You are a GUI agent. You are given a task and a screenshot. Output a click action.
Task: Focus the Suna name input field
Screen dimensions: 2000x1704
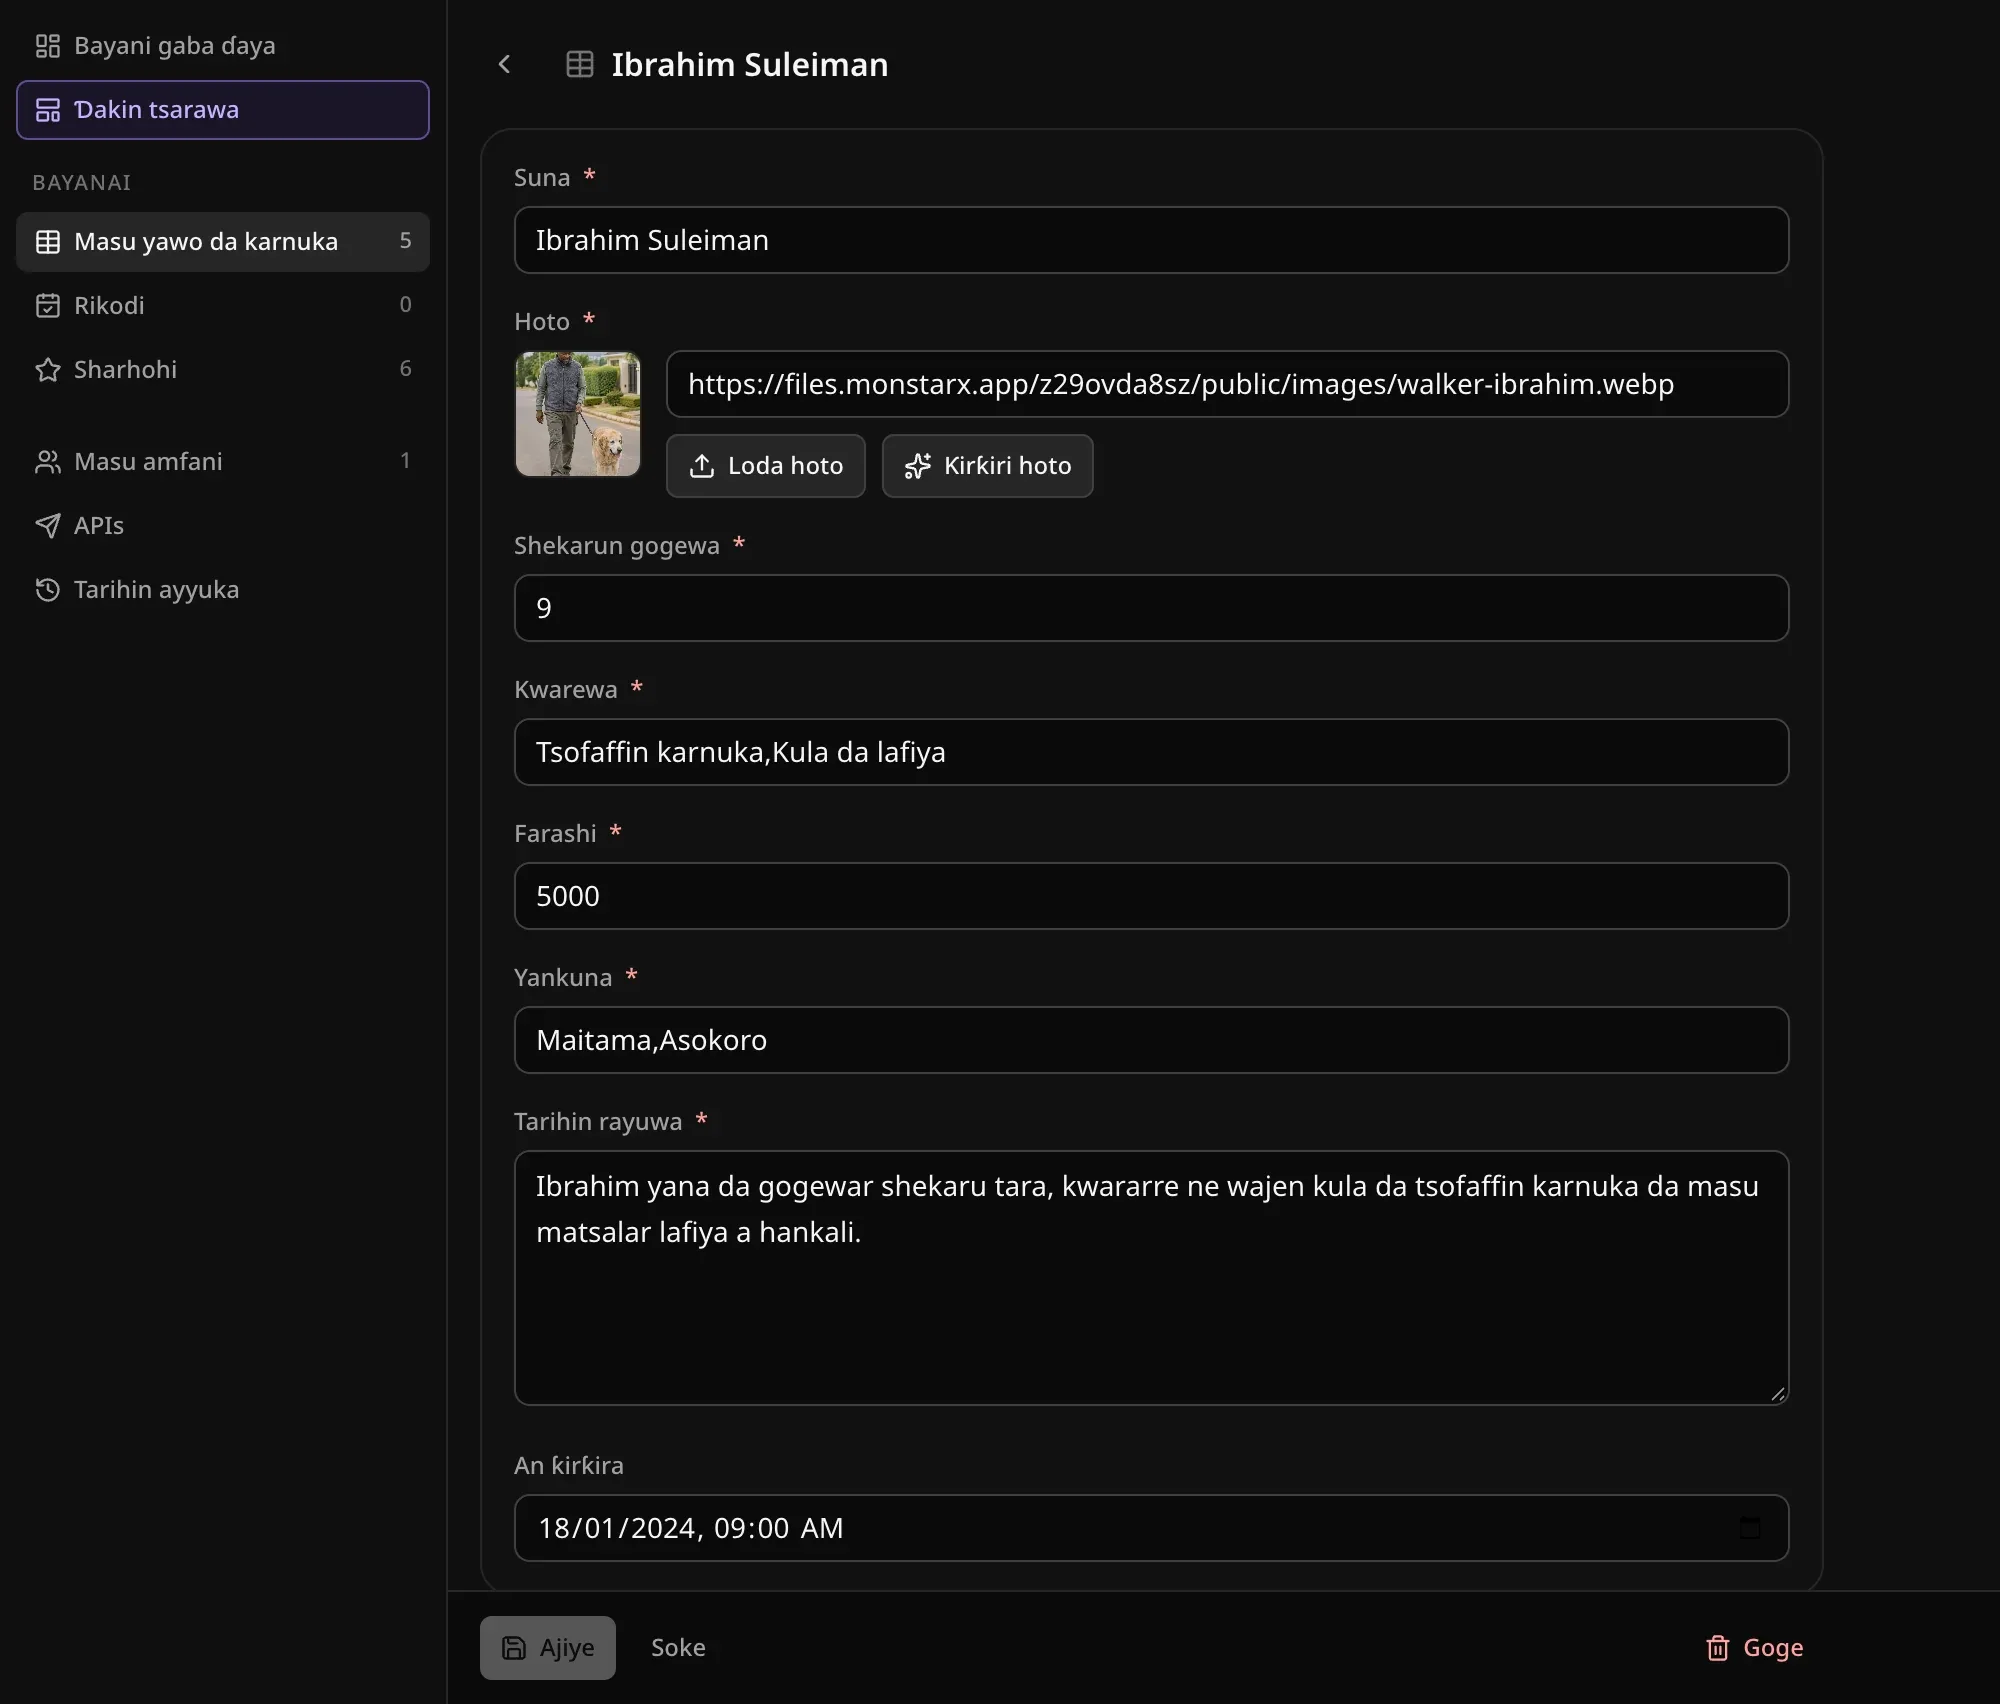click(1151, 240)
